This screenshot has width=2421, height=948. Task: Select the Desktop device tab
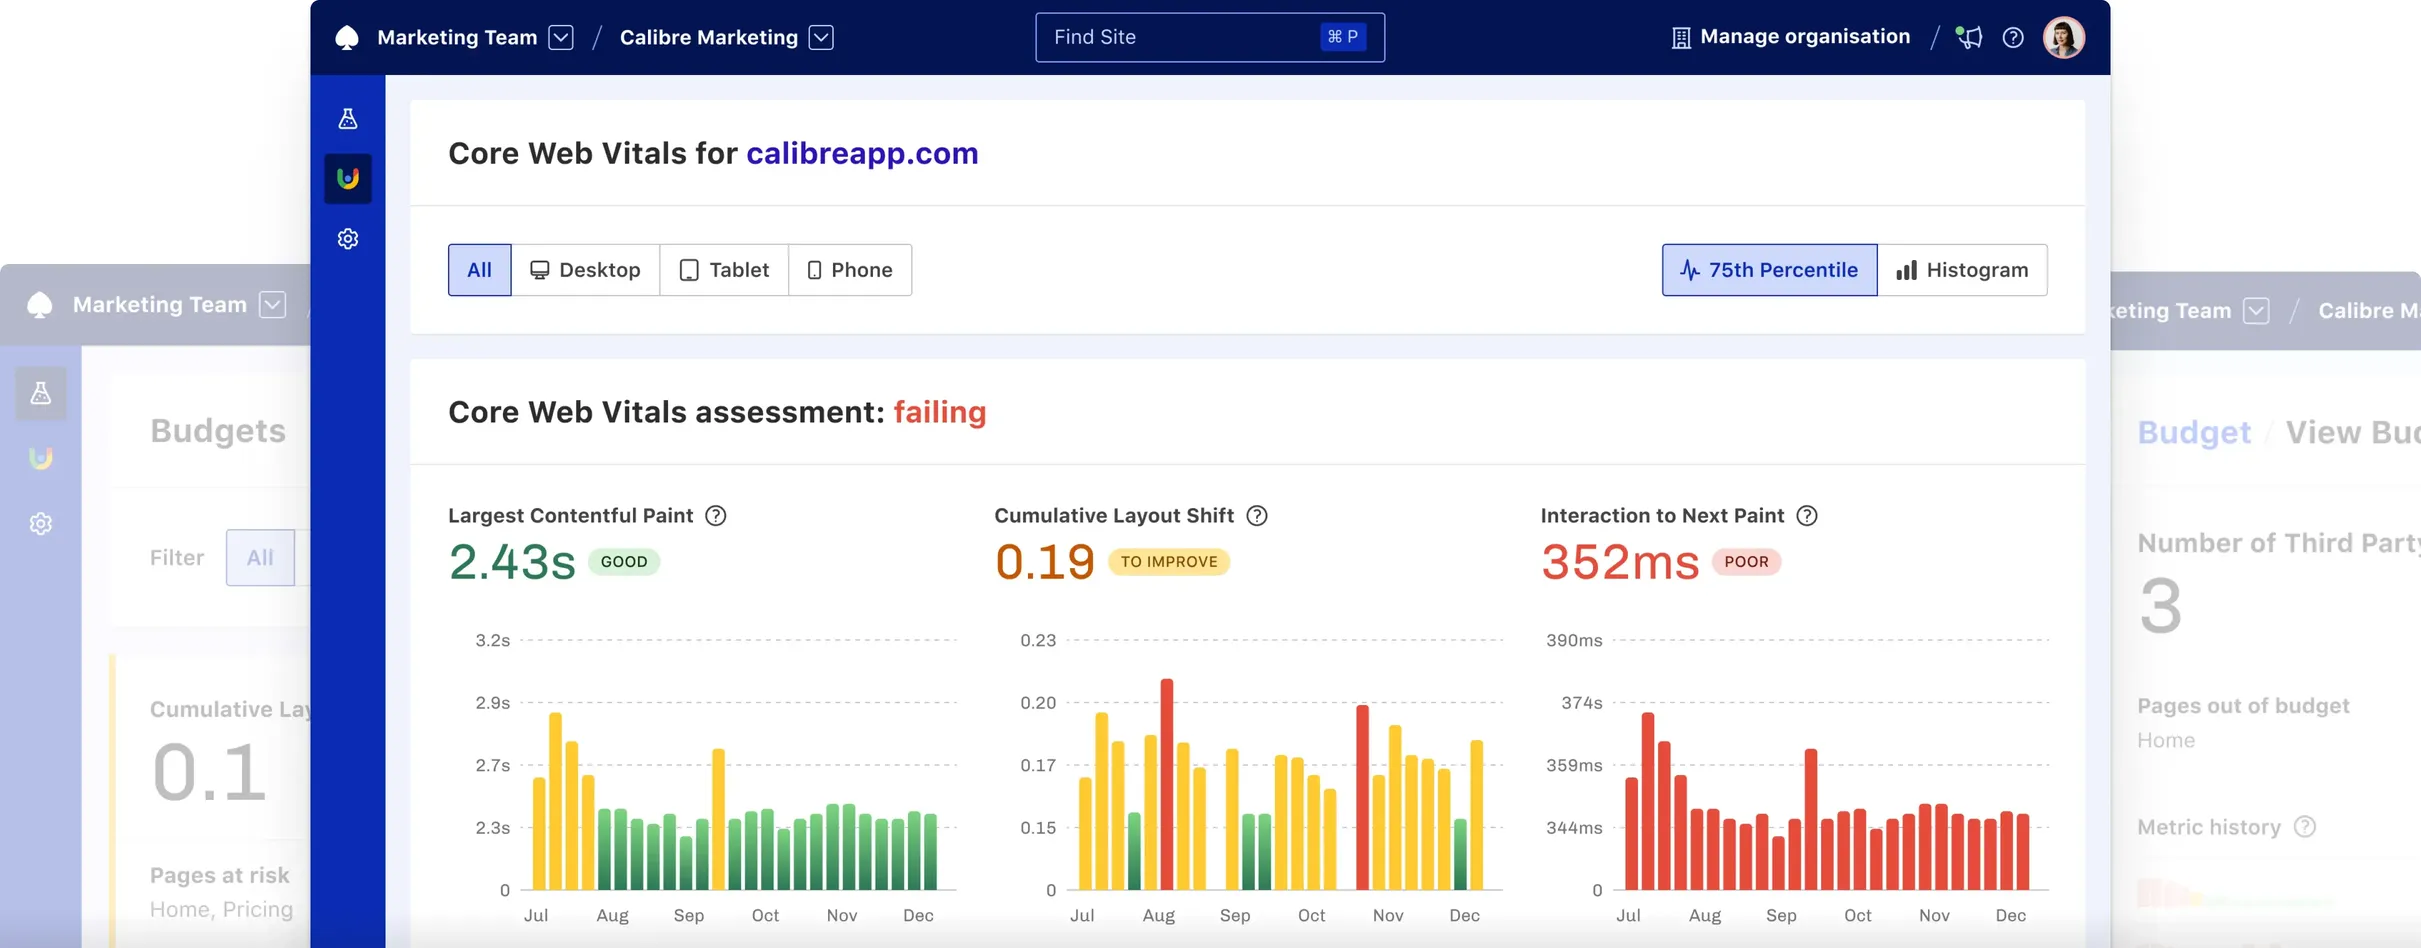click(585, 270)
